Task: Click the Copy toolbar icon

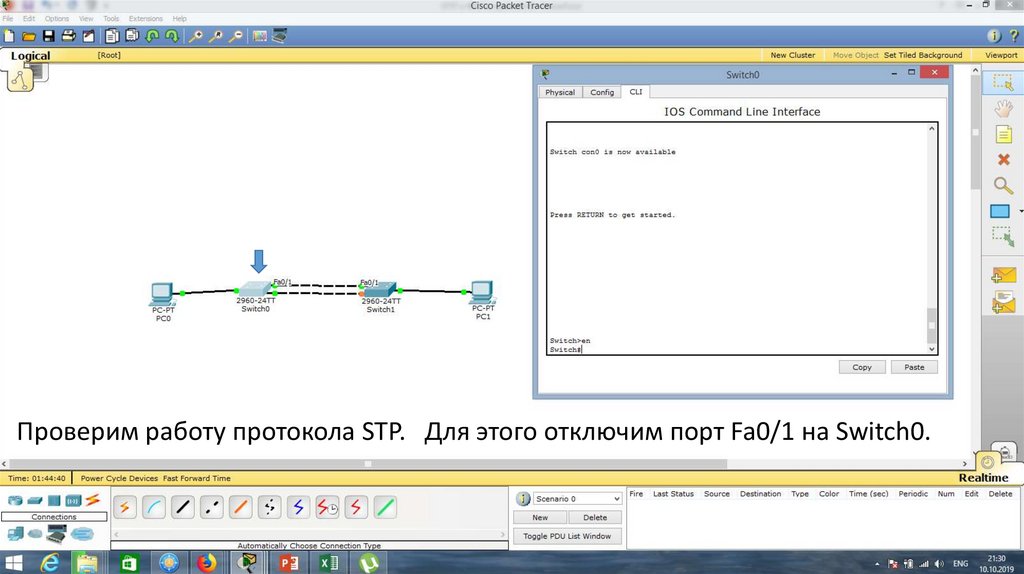Action: point(112,36)
